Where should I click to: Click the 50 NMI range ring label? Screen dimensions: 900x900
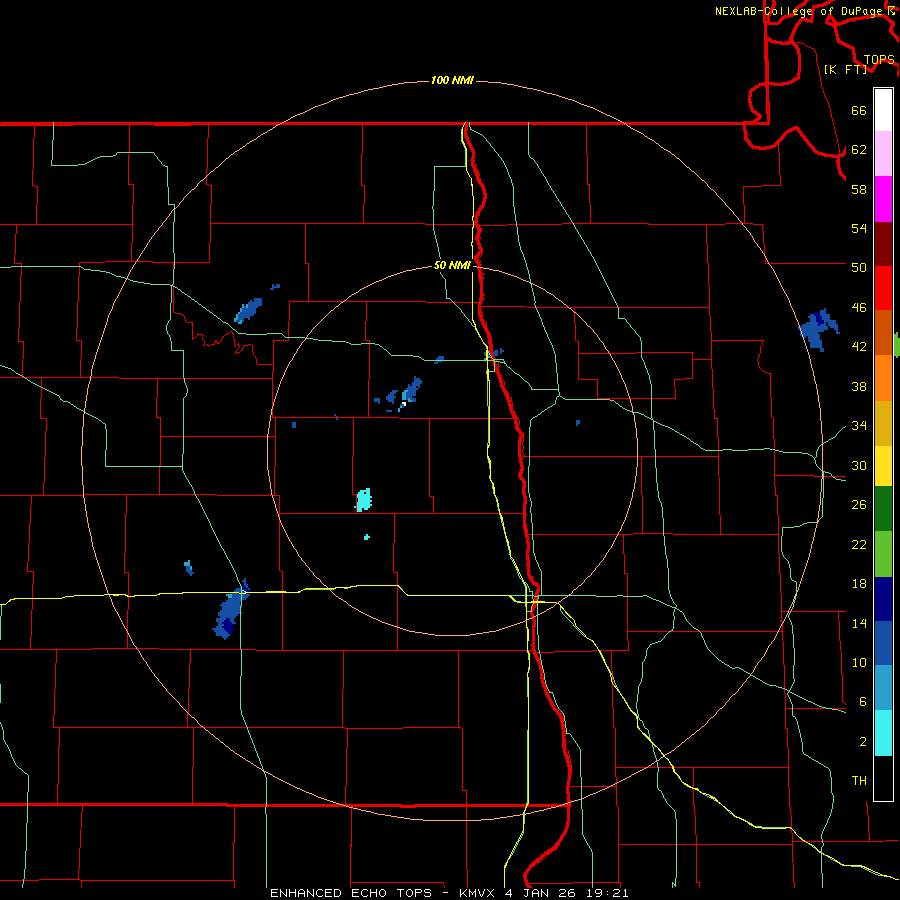(x=452, y=265)
